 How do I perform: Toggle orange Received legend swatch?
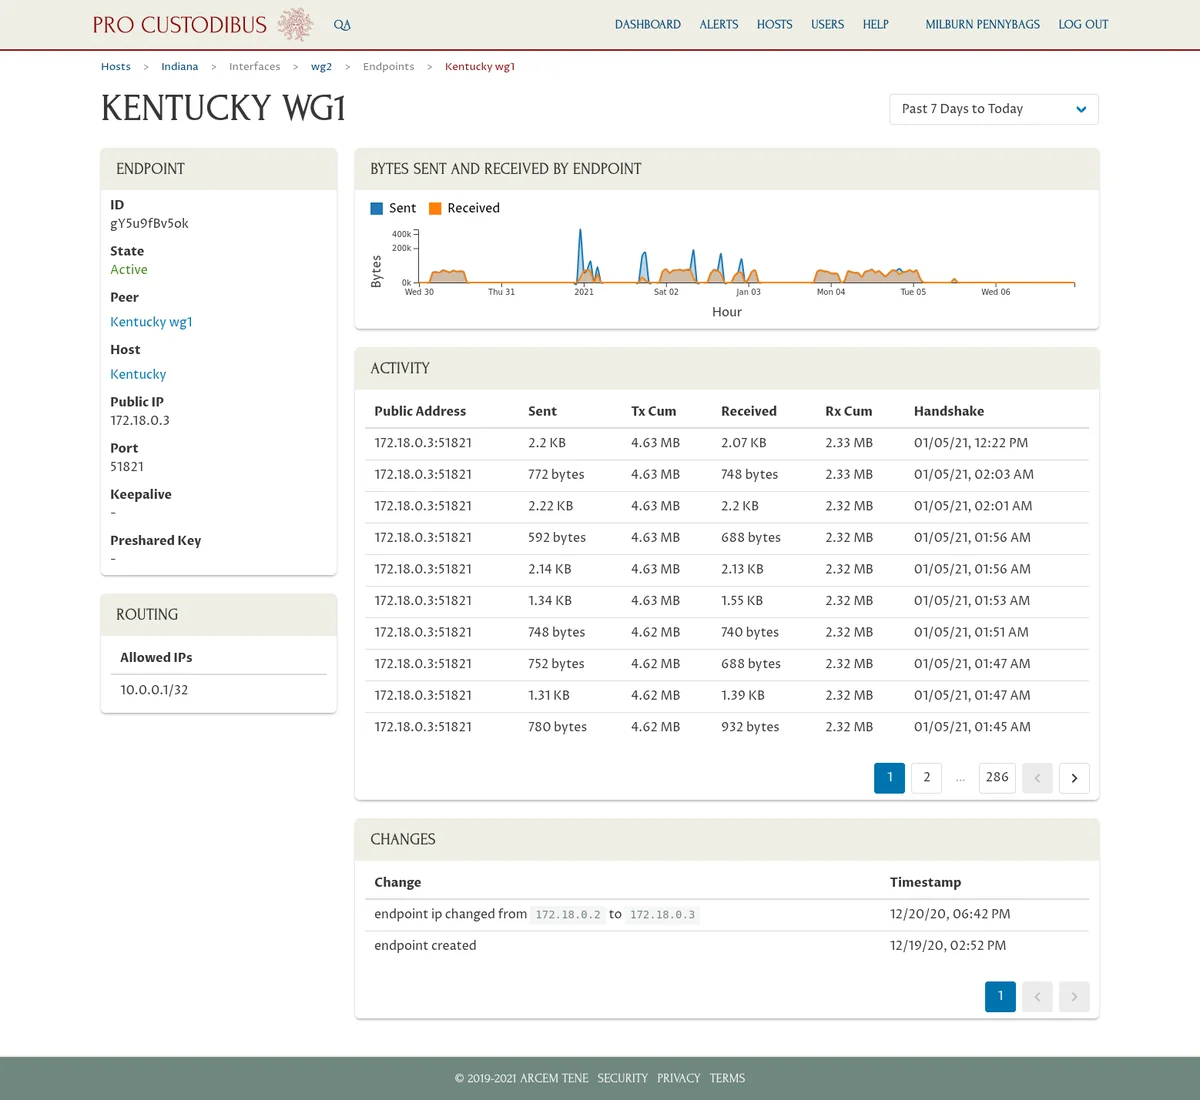pos(435,208)
